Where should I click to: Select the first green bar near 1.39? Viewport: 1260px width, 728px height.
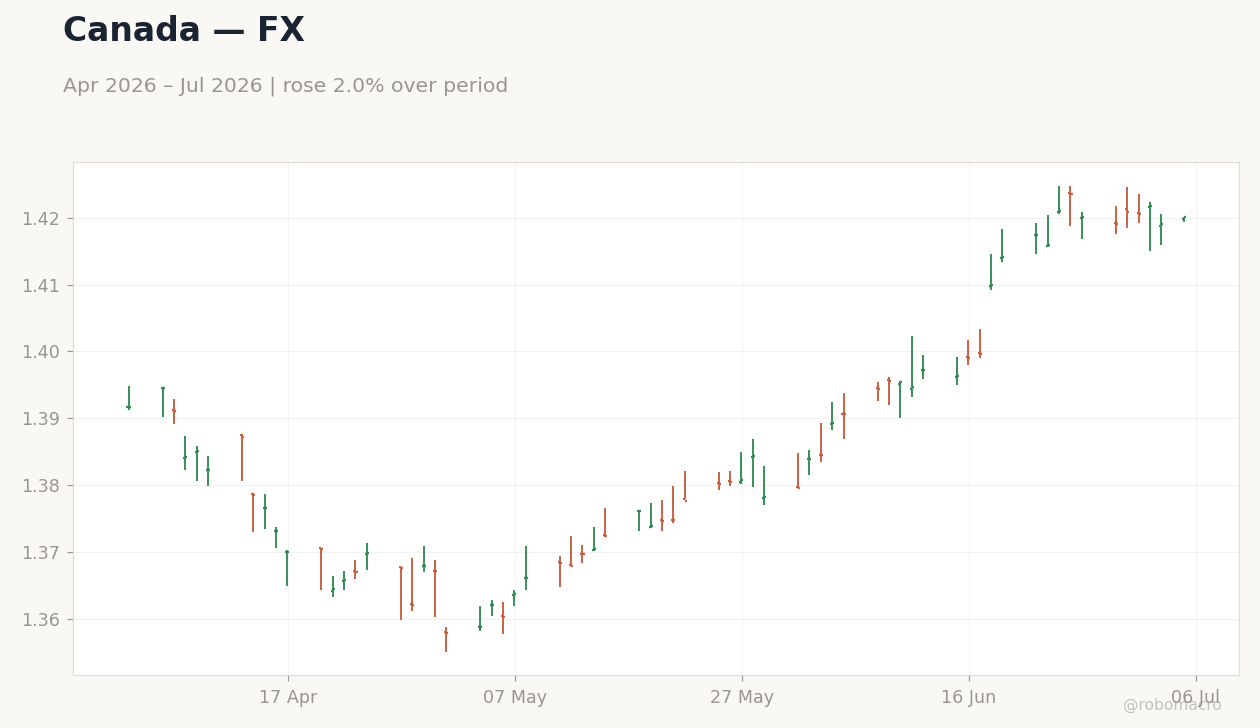pos(128,398)
